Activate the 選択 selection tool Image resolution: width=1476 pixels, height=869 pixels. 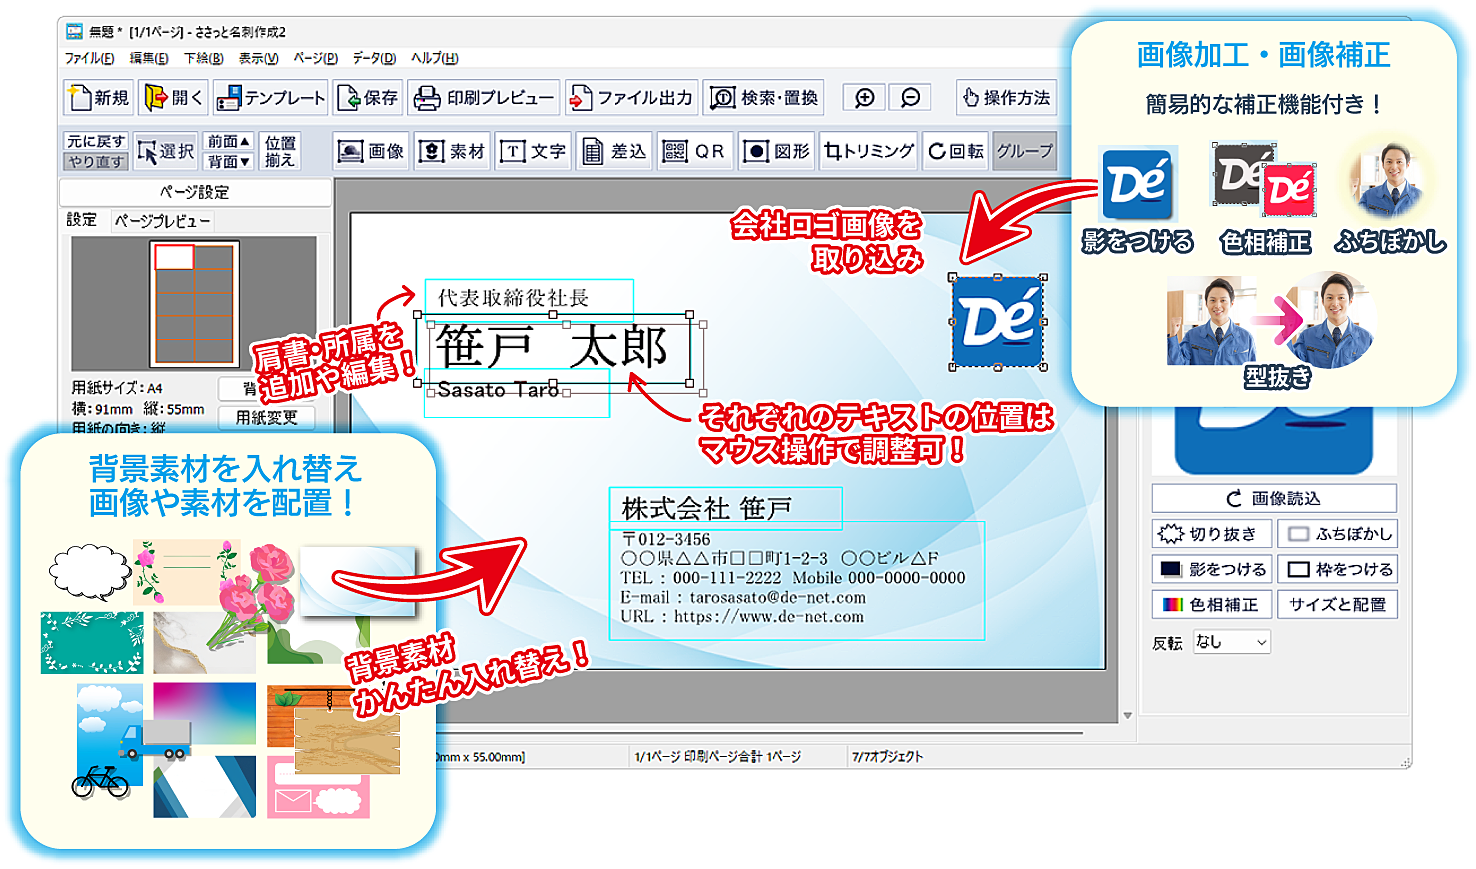[x=166, y=151]
